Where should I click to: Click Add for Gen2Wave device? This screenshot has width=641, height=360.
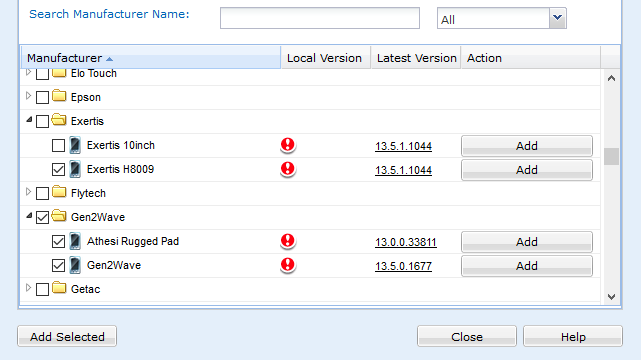527,266
